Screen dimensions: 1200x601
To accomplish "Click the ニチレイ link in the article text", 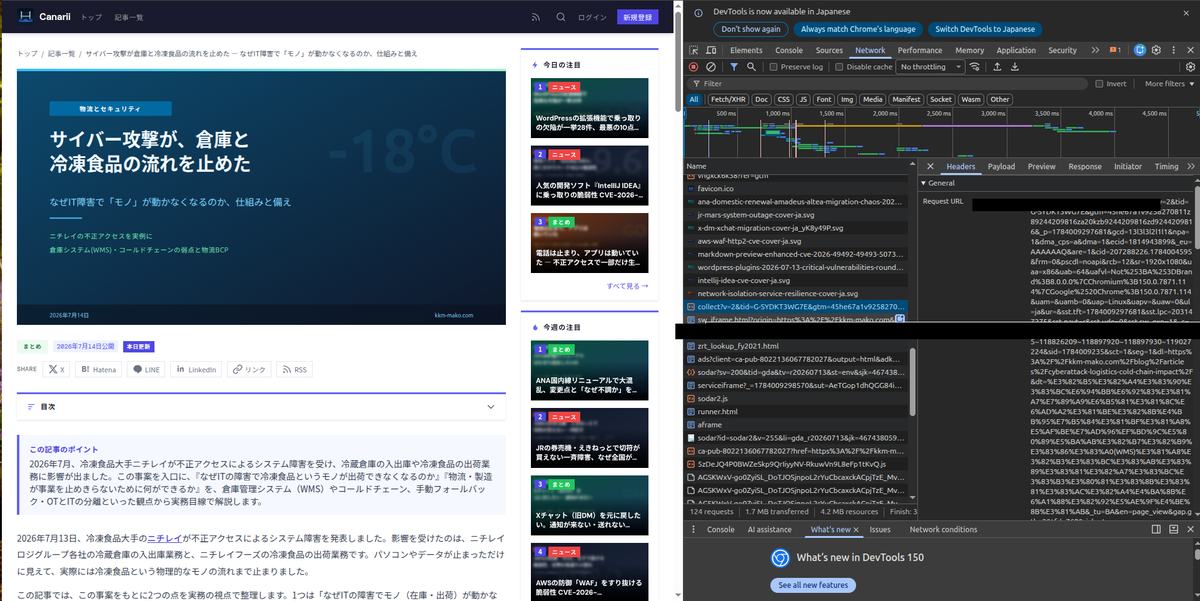I will [164, 538].
